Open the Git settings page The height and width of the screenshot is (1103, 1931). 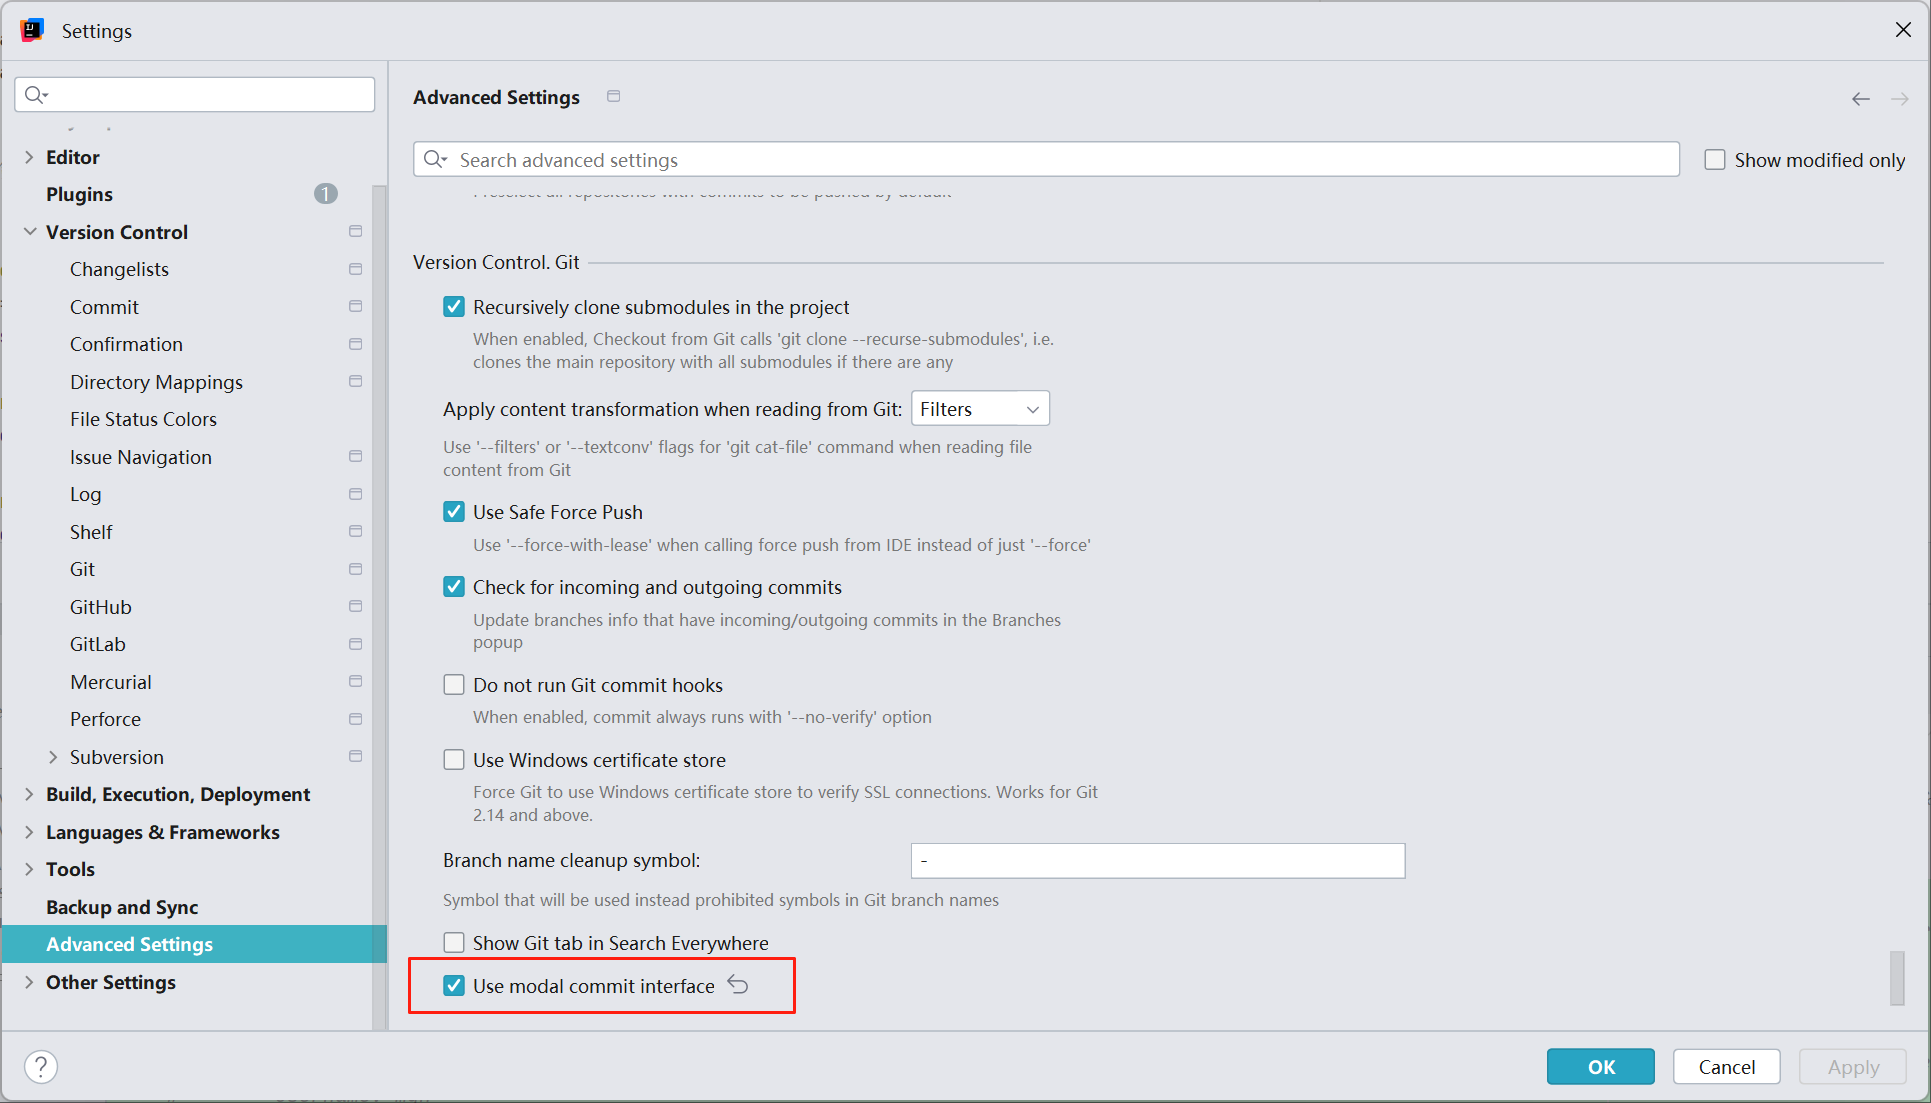82,569
